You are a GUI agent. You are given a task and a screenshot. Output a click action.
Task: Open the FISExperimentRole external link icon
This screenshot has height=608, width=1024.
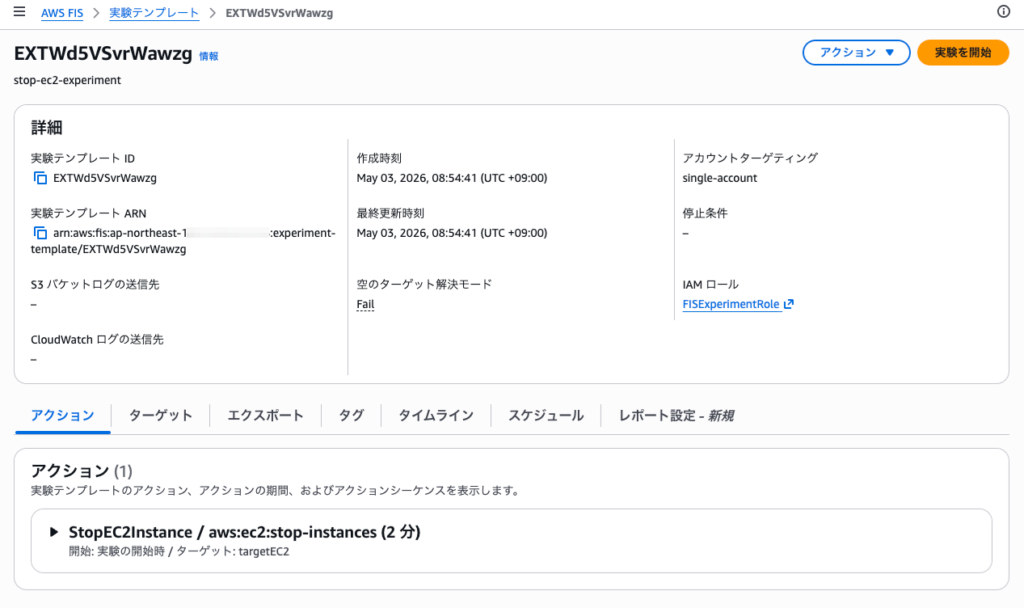pos(789,304)
